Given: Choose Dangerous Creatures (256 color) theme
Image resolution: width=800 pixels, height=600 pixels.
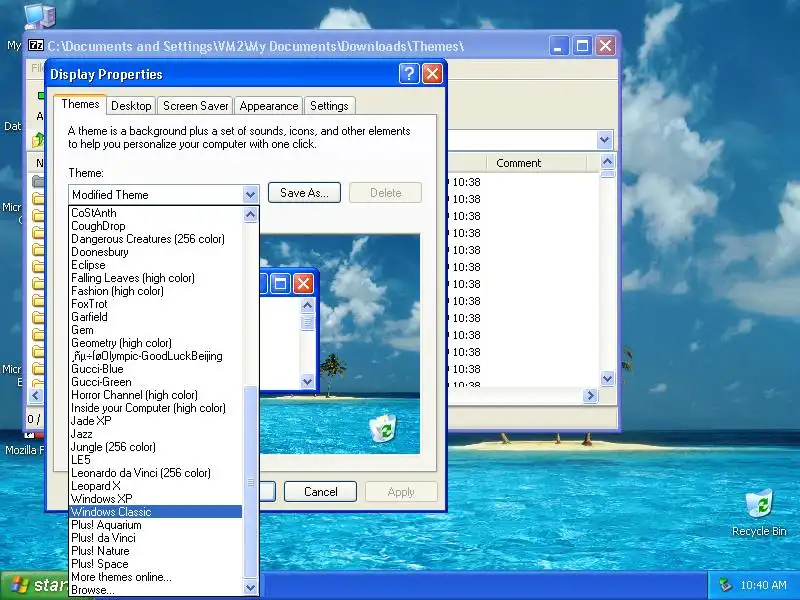Looking at the screenshot, I should [156, 239].
